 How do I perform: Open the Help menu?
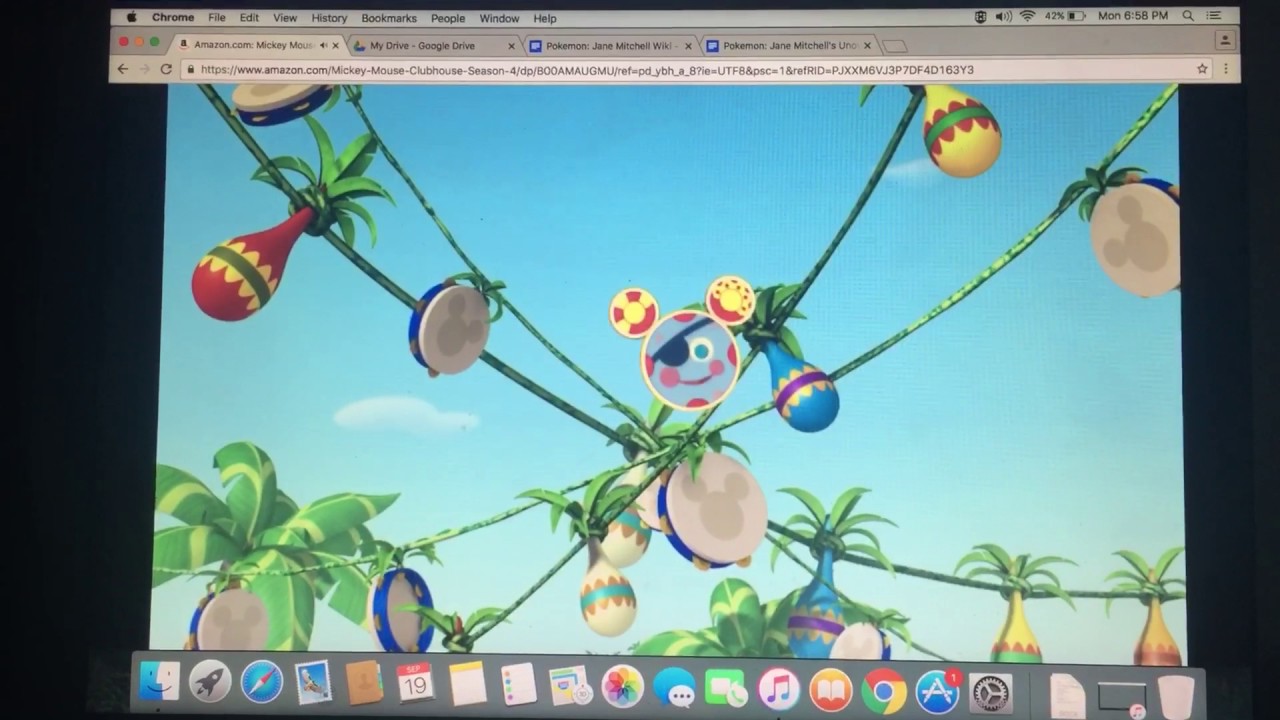click(x=545, y=18)
